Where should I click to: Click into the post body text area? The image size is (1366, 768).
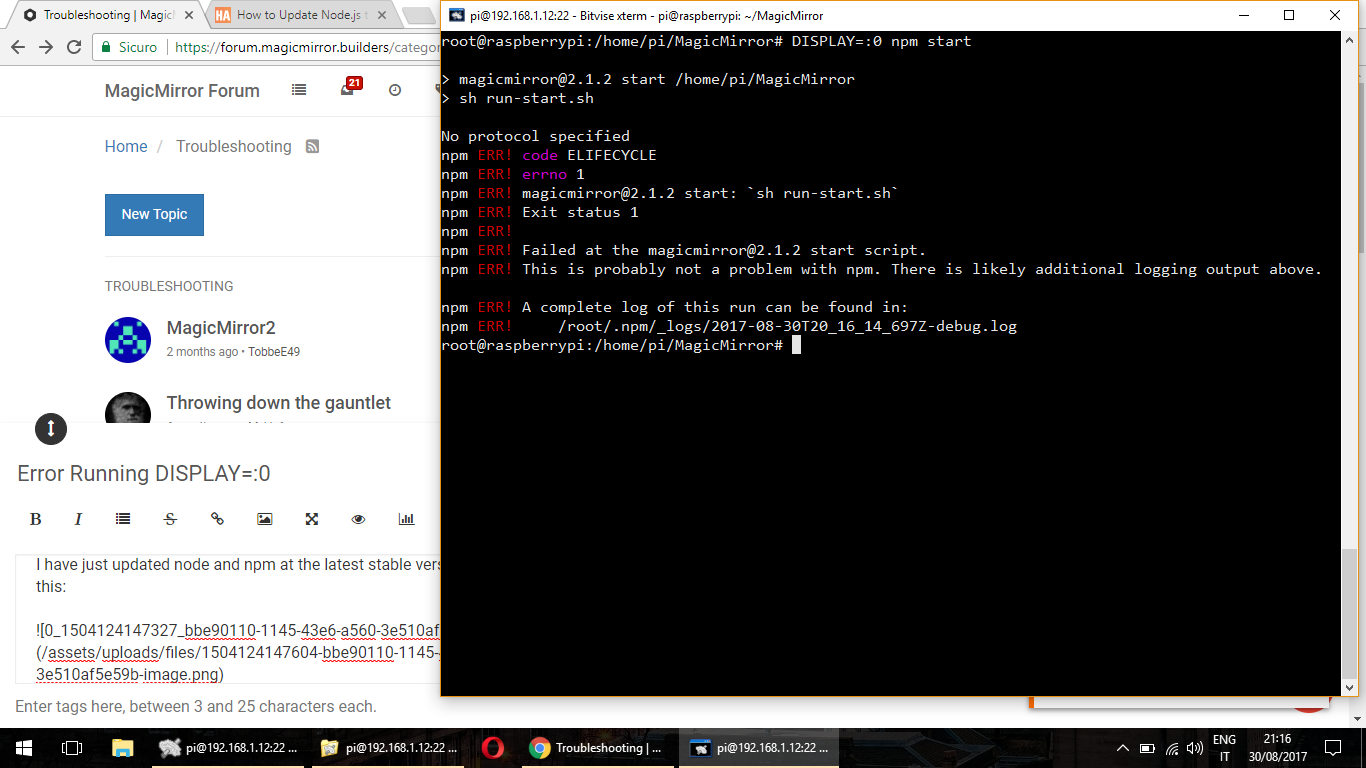228,620
